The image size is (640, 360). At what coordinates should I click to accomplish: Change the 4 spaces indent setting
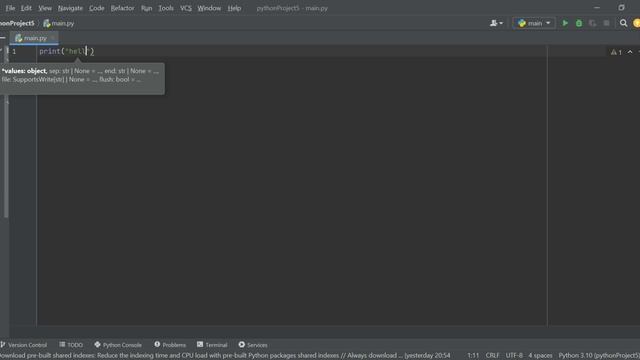540,356
